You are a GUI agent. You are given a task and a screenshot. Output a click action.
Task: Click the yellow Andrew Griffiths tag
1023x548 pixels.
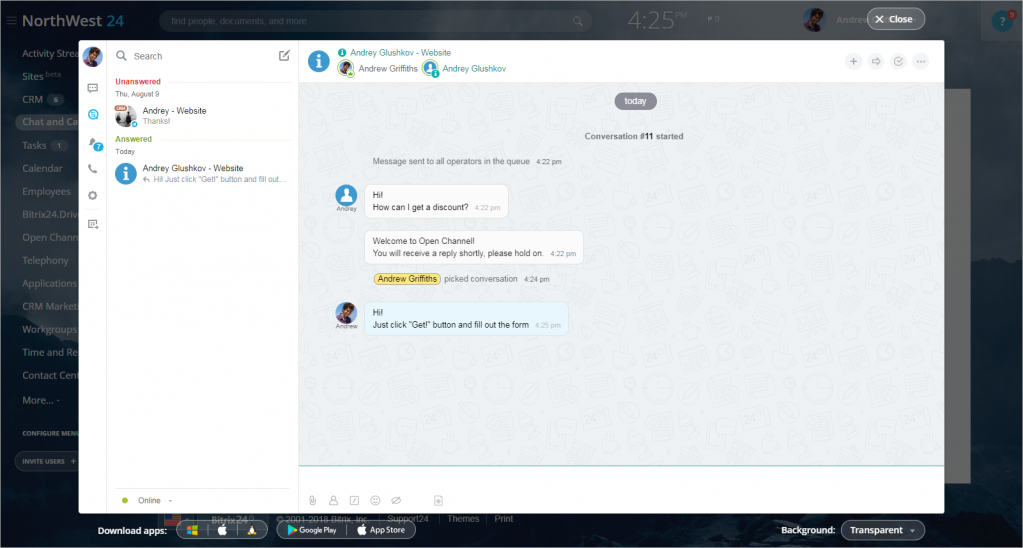point(407,279)
